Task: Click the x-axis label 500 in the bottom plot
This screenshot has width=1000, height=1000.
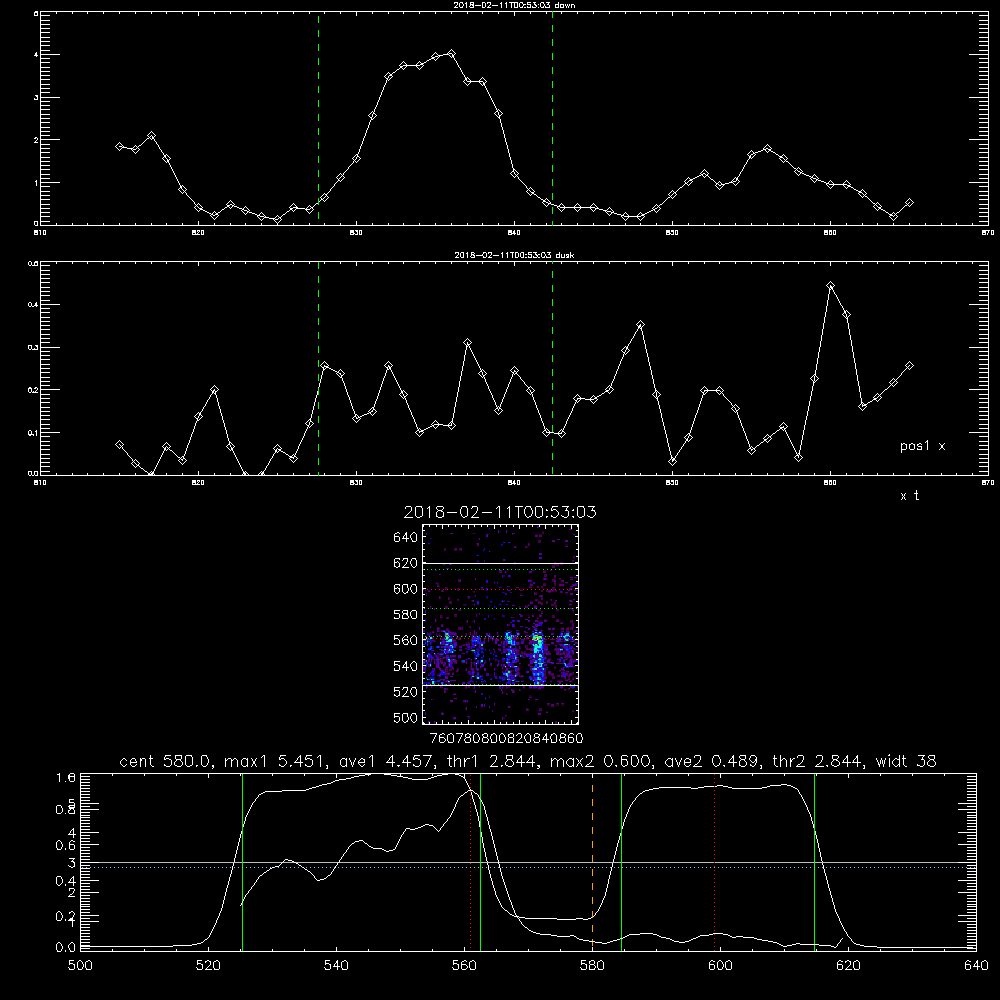Action: coord(80,966)
